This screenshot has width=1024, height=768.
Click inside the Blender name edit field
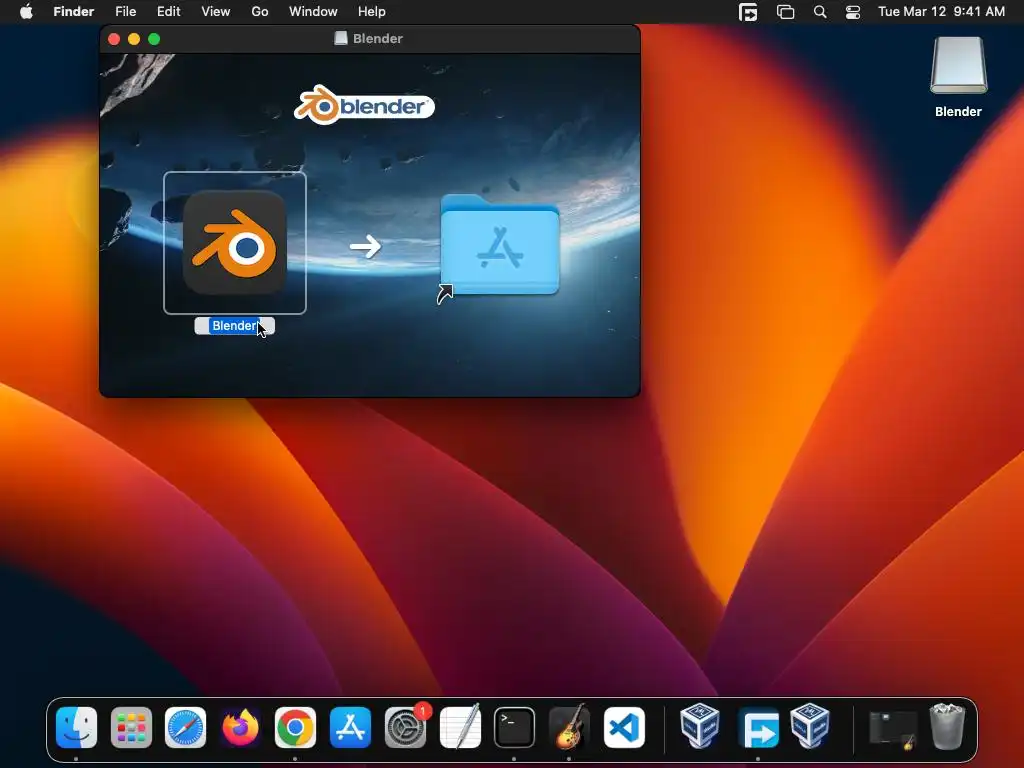coord(234,326)
